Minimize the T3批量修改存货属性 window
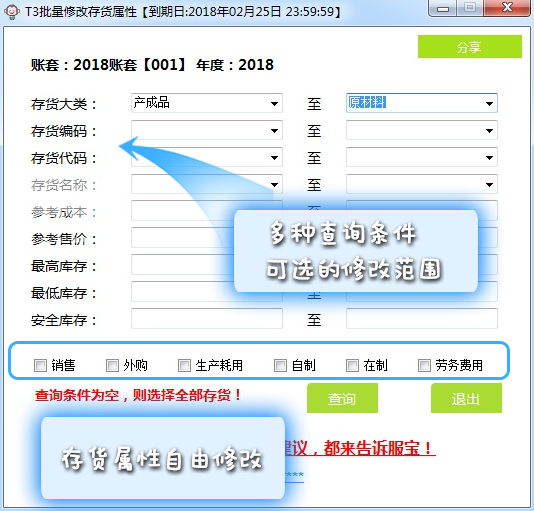Screen dimensions: 534x511 [443, 8]
